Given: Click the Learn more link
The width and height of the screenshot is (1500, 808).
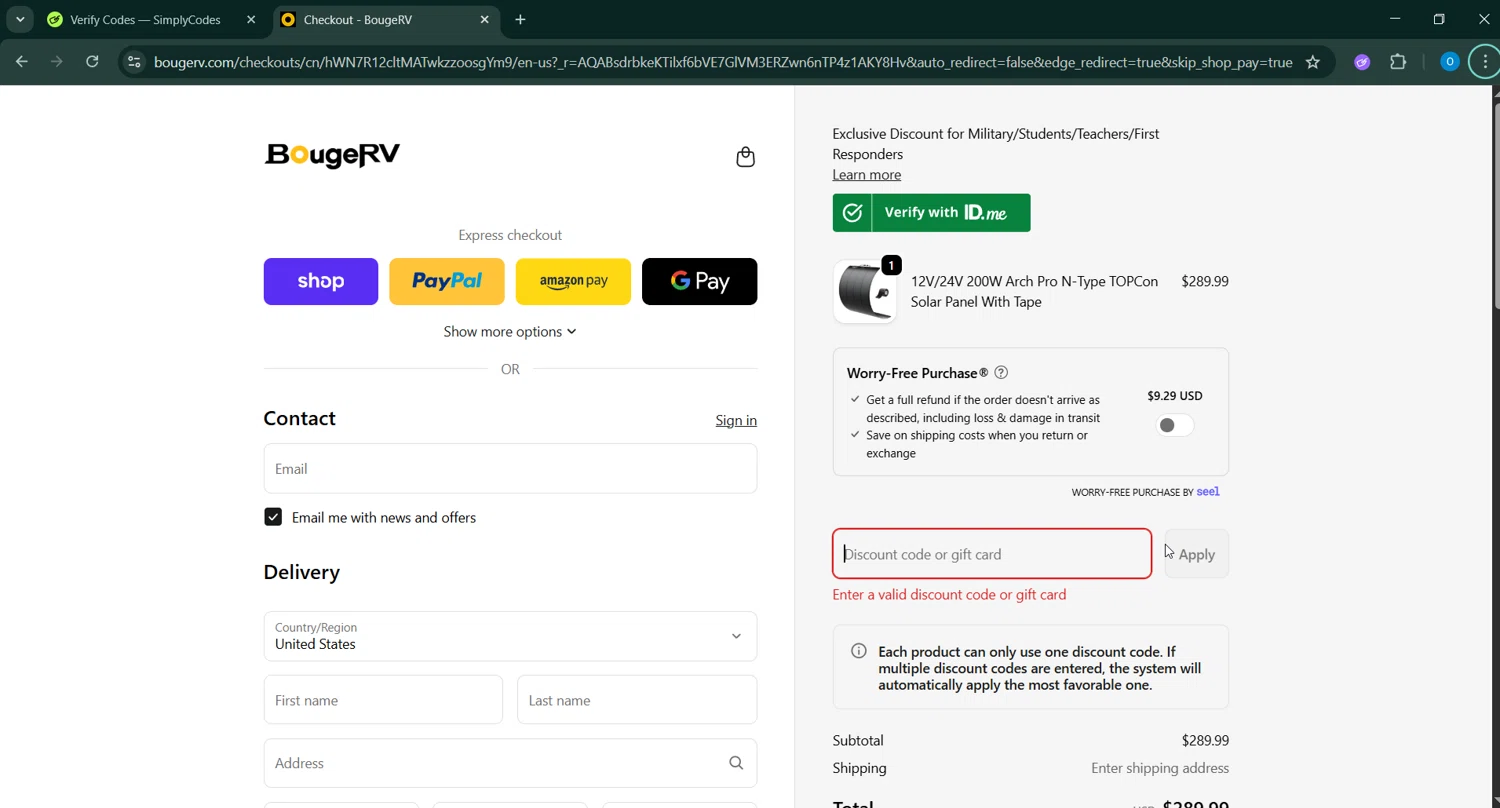Looking at the screenshot, I should pyautogui.click(x=867, y=175).
